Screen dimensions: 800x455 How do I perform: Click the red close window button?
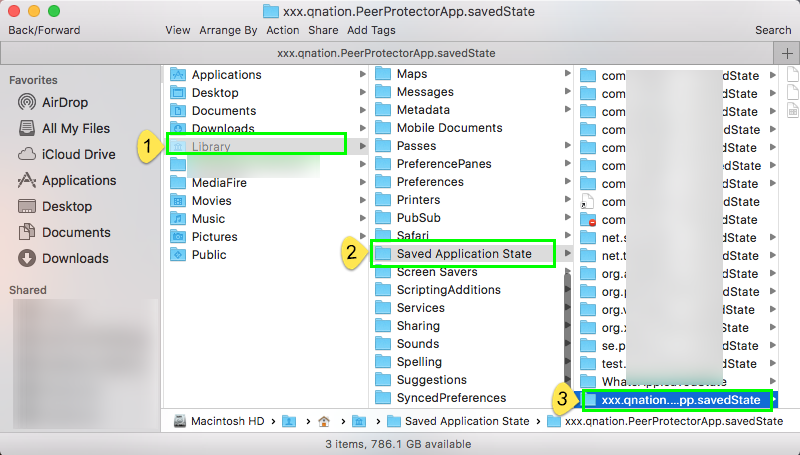click(x=14, y=11)
